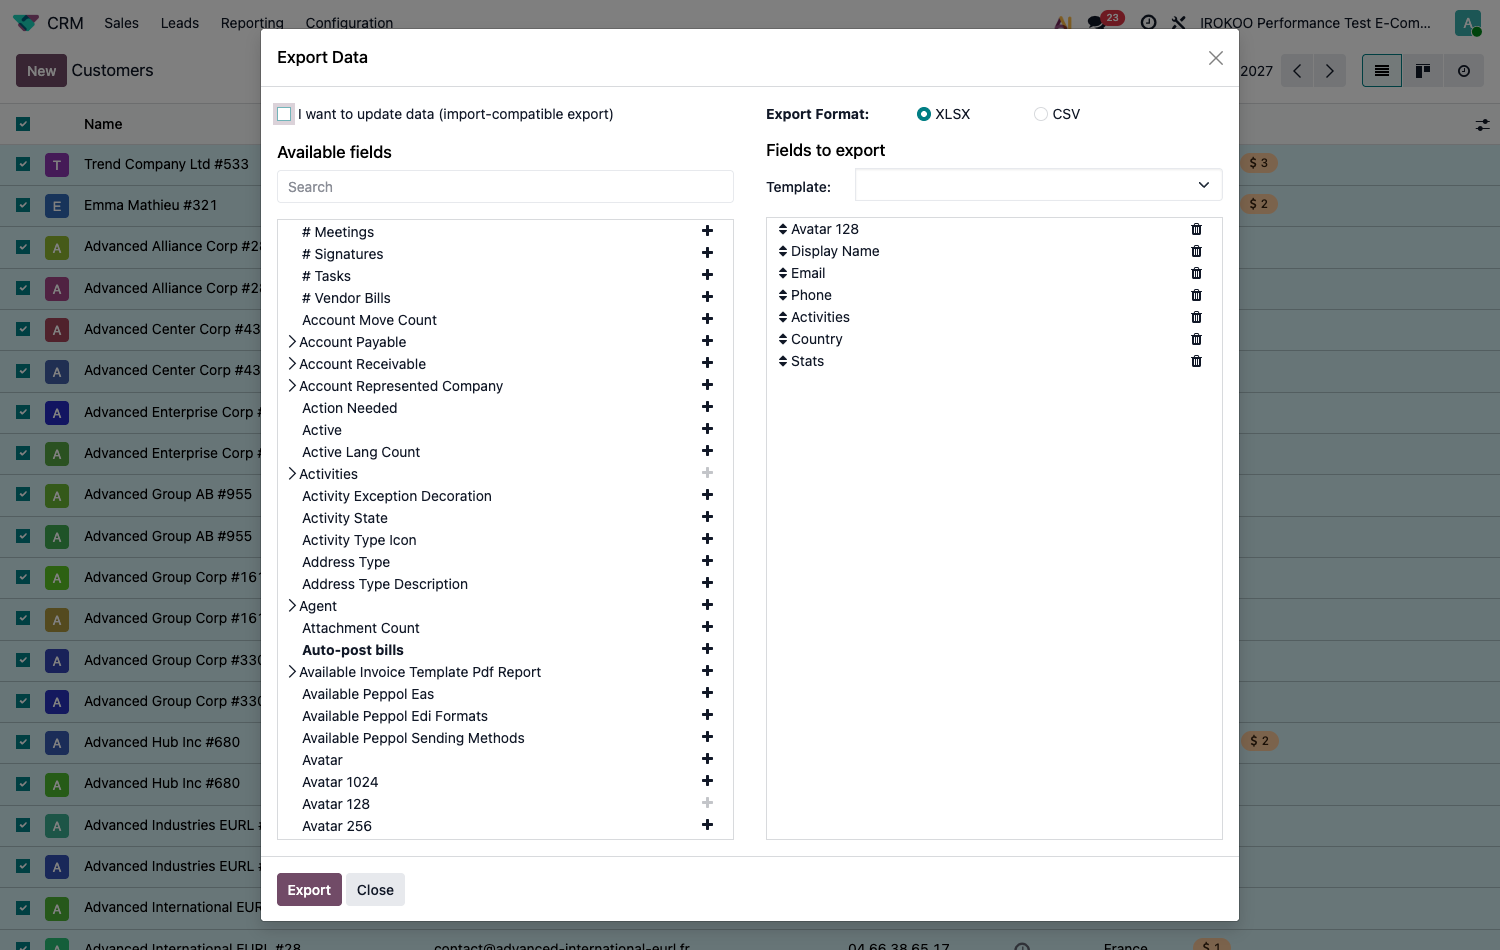Image resolution: width=1500 pixels, height=950 pixels.
Task: Remove Display Name with trash icon
Action: pyautogui.click(x=1196, y=251)
